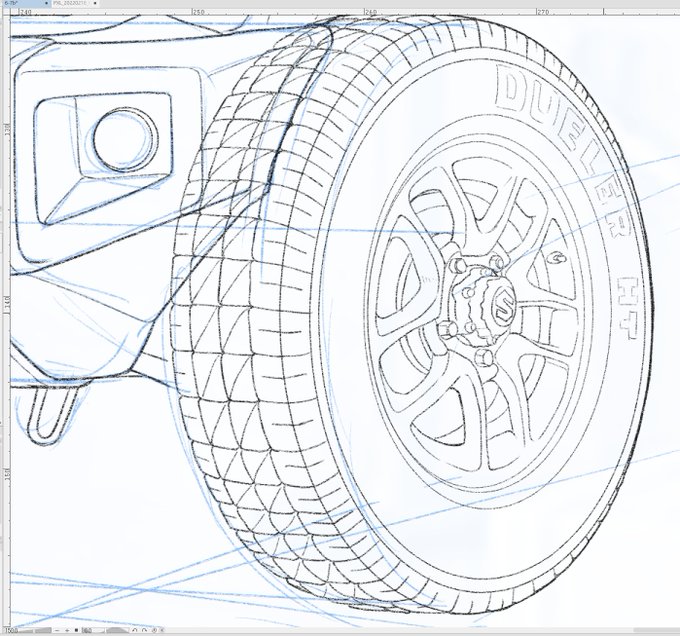680x636 pixels.
Task: Zoom in using the plus icon
Action: [x=67, y=630]
